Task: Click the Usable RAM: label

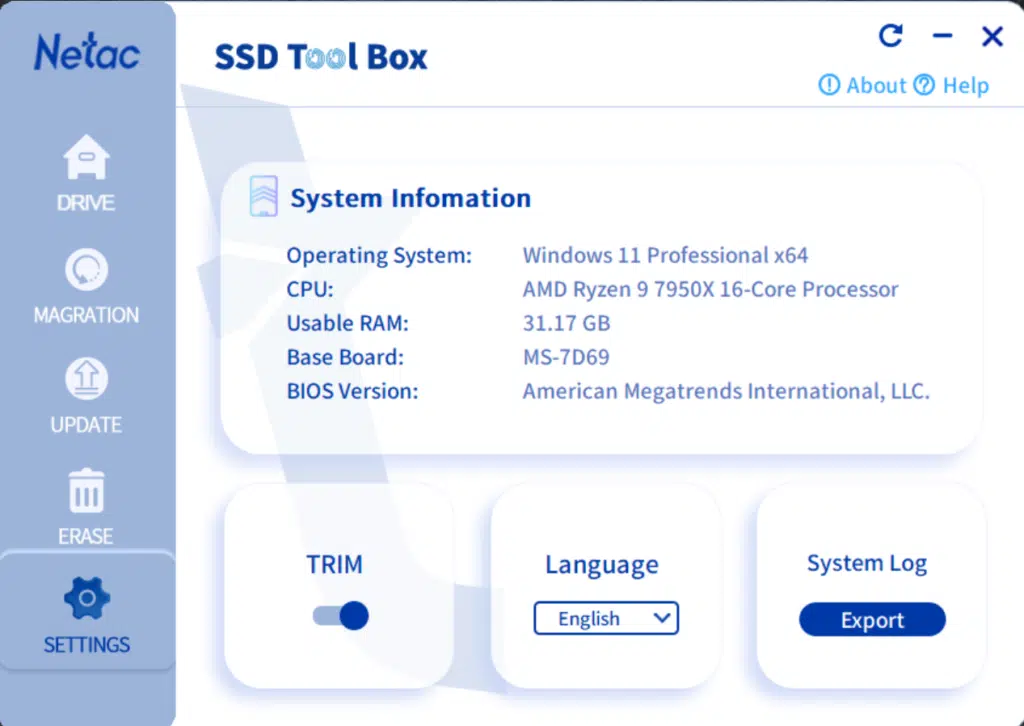Action: pos(347,323)
